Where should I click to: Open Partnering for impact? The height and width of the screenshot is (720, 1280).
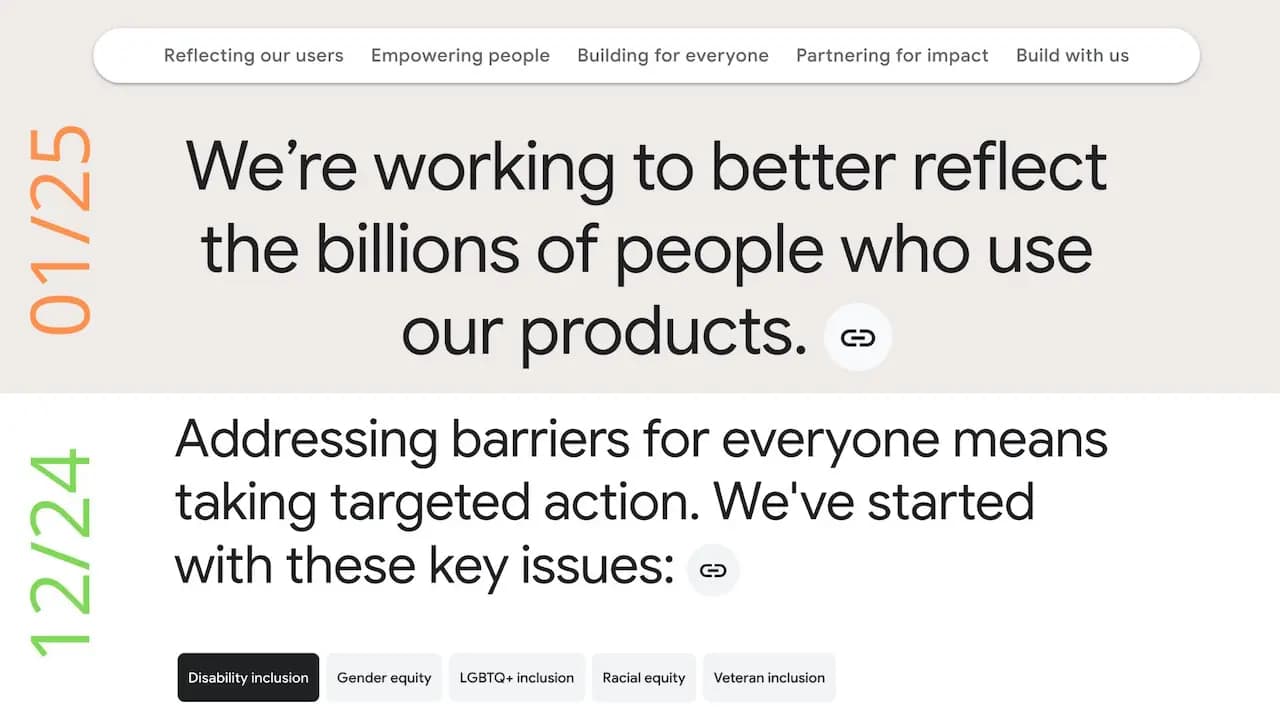click(x=891, y=55)
